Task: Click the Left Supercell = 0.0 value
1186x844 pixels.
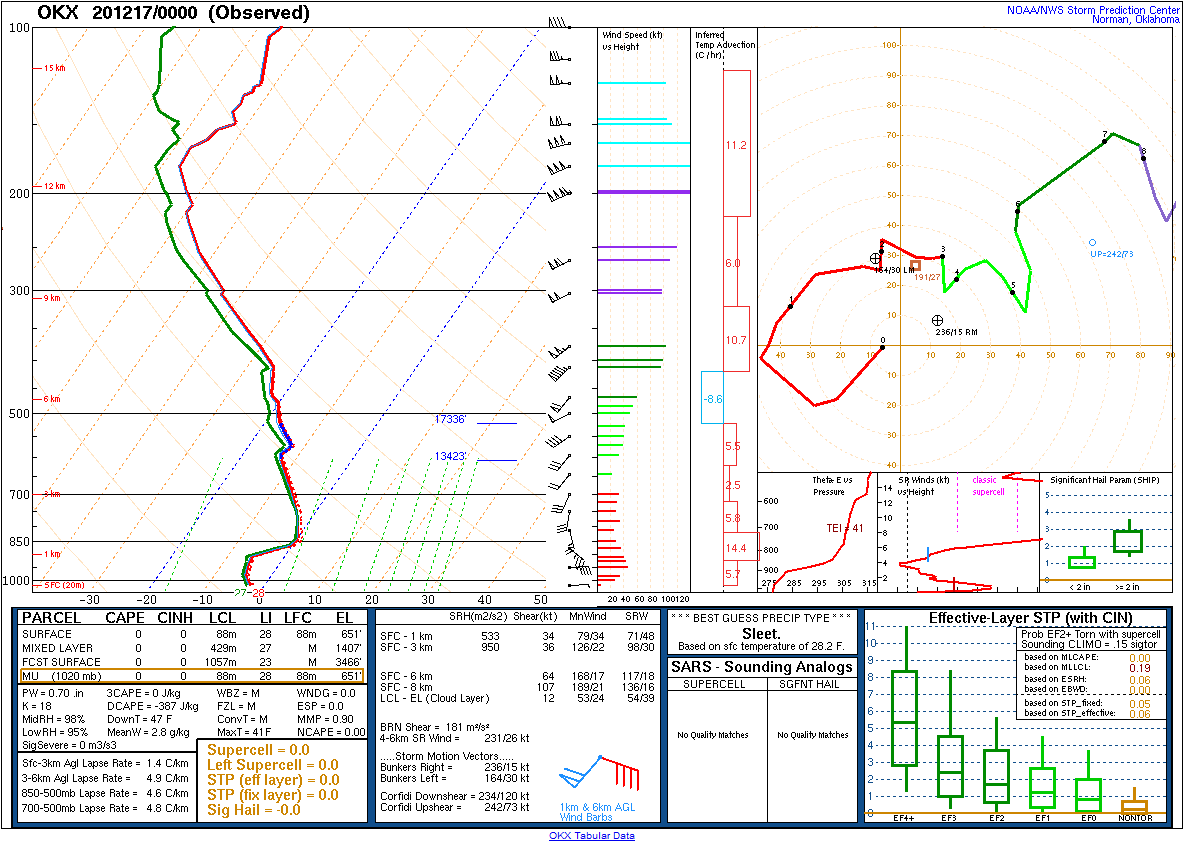Action: 272,765
